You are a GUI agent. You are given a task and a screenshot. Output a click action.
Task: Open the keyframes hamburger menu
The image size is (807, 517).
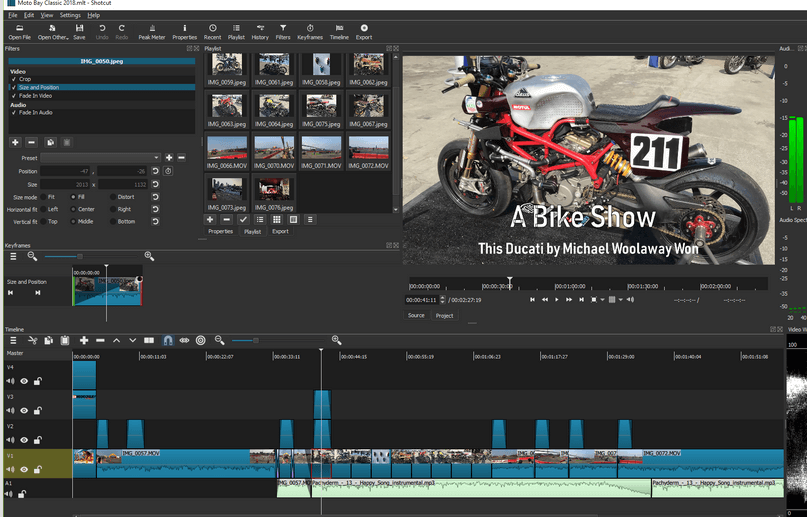pyautogui.click(x=13, y=256)
